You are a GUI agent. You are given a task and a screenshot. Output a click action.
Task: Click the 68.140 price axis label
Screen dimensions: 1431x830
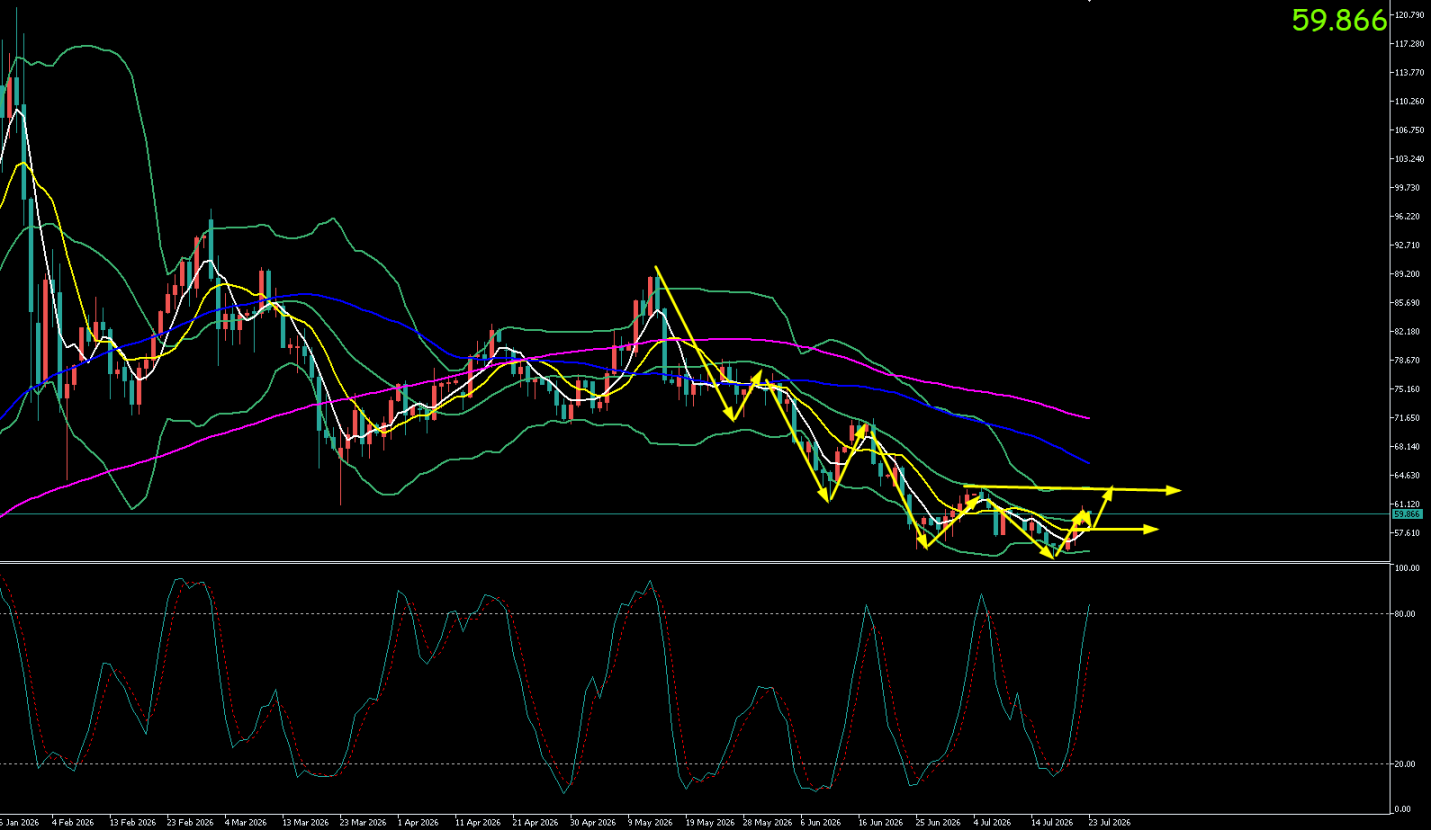[1408, 446]
